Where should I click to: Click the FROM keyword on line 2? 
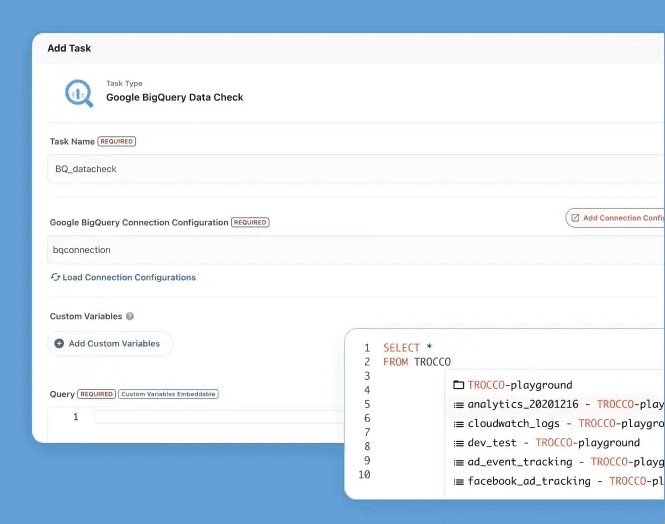click(x=395, y=362)
